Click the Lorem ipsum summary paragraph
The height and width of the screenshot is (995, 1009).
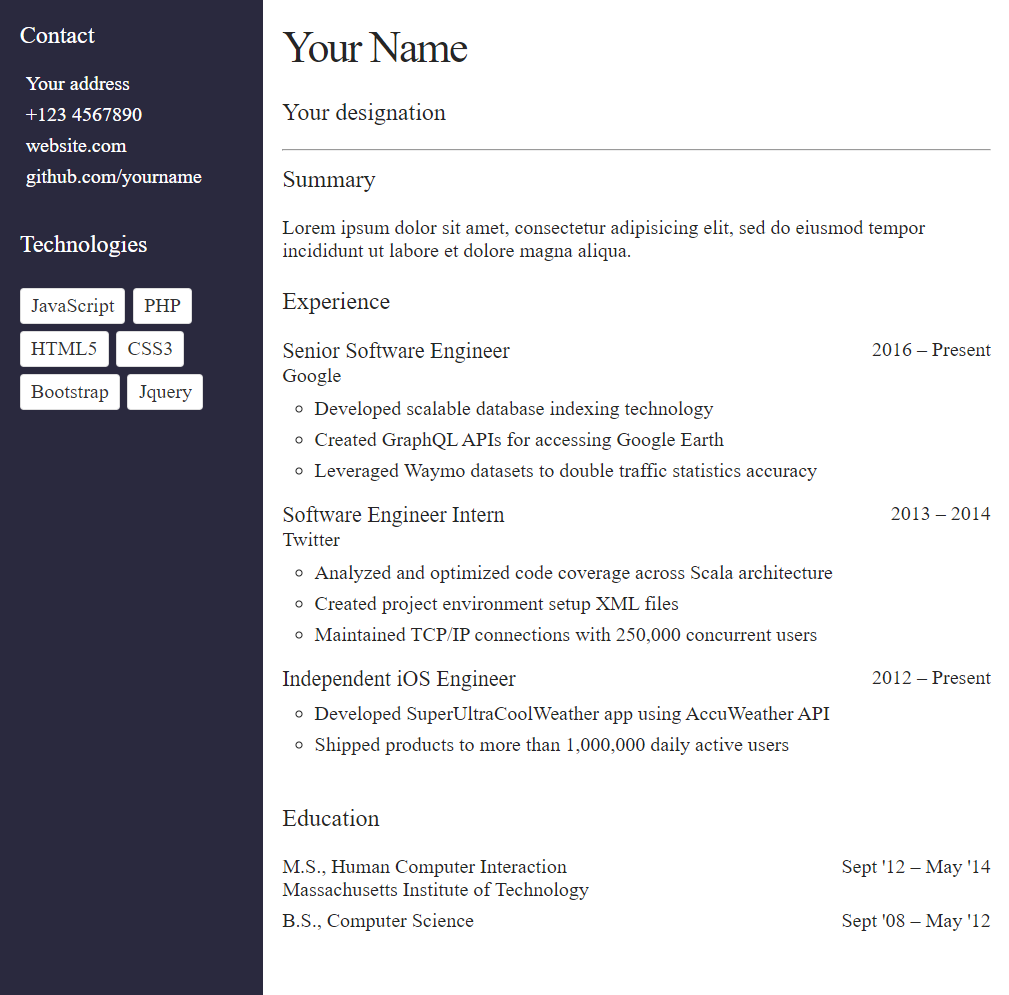[x=604, y=239]
